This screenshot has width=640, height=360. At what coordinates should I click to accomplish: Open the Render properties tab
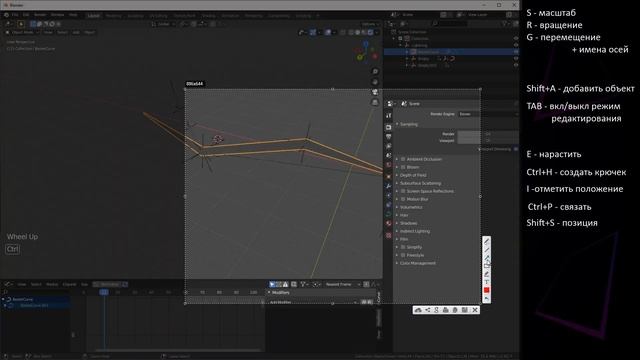point(389,127)
